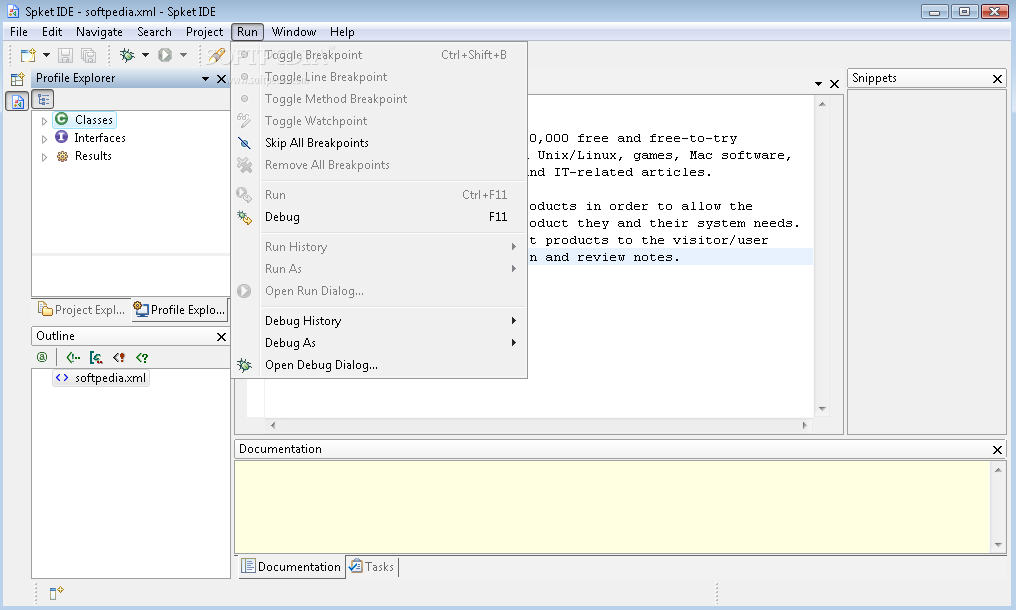Click the editor horizontal scrollbar right arrow

coord(804,425)
